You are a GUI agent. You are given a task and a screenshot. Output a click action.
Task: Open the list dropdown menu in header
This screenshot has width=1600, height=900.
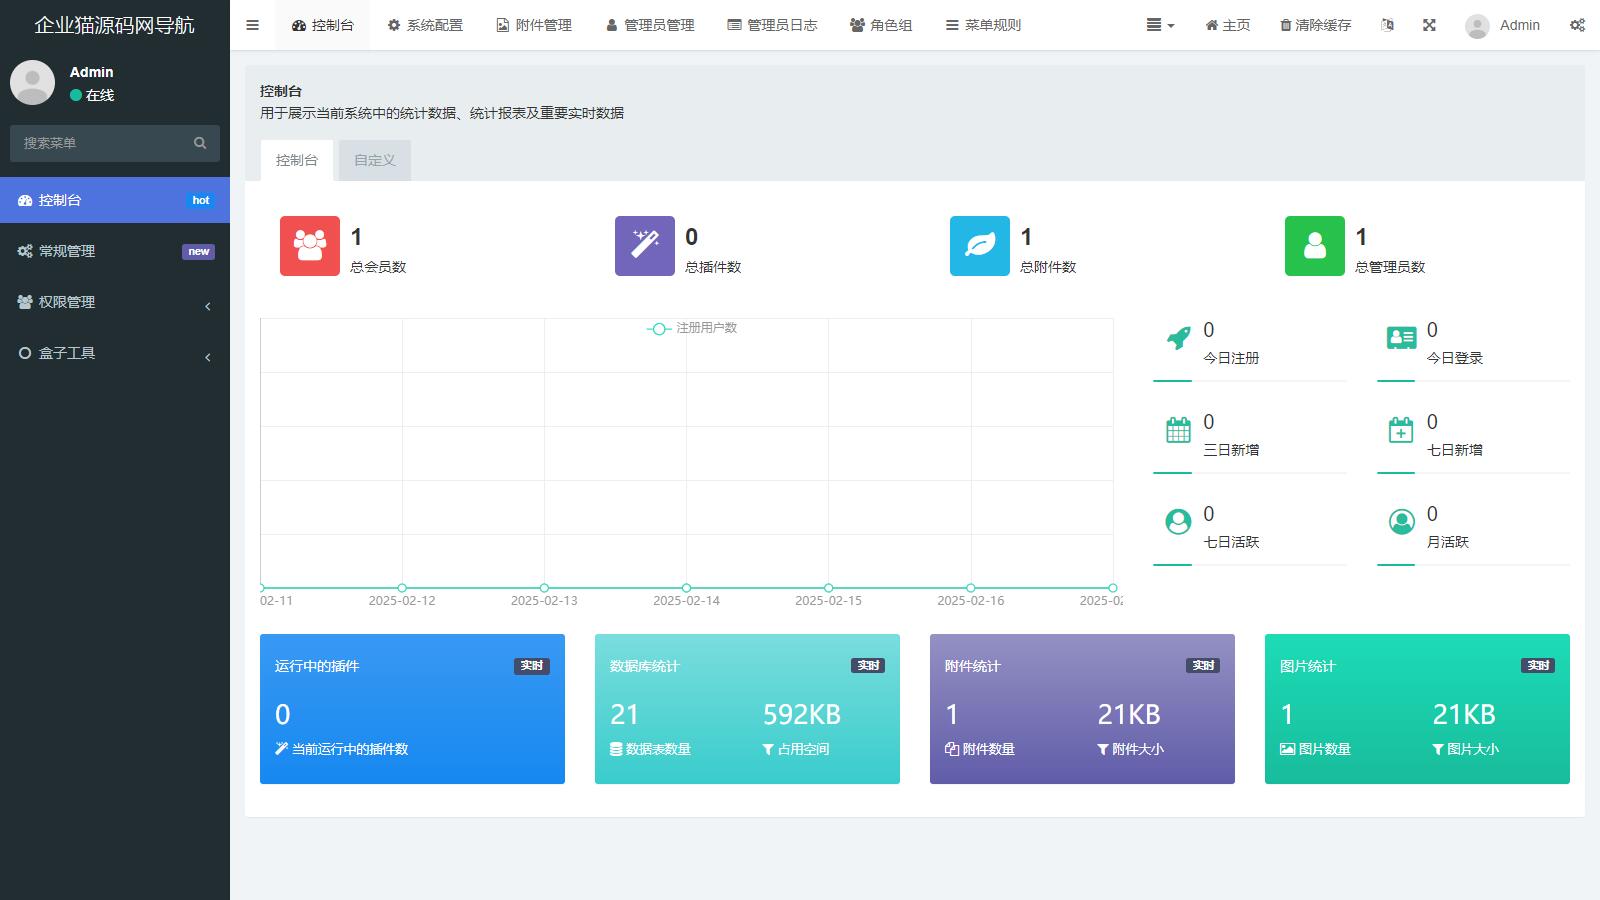coord(1160,25)
